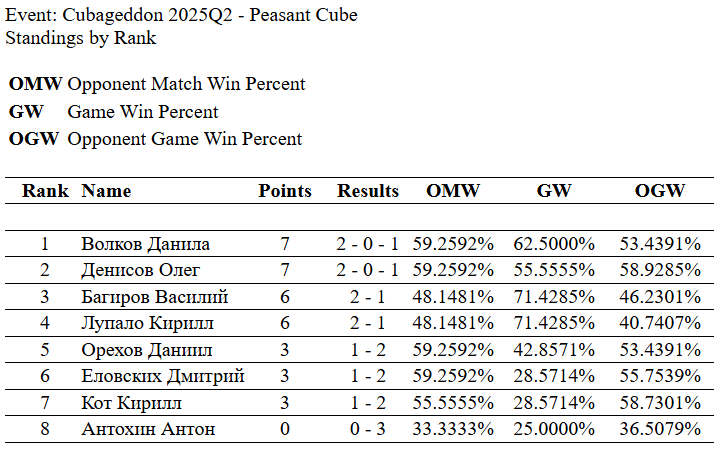
Task: Select the Орехов Даниил row name
Action: (146, 350)
